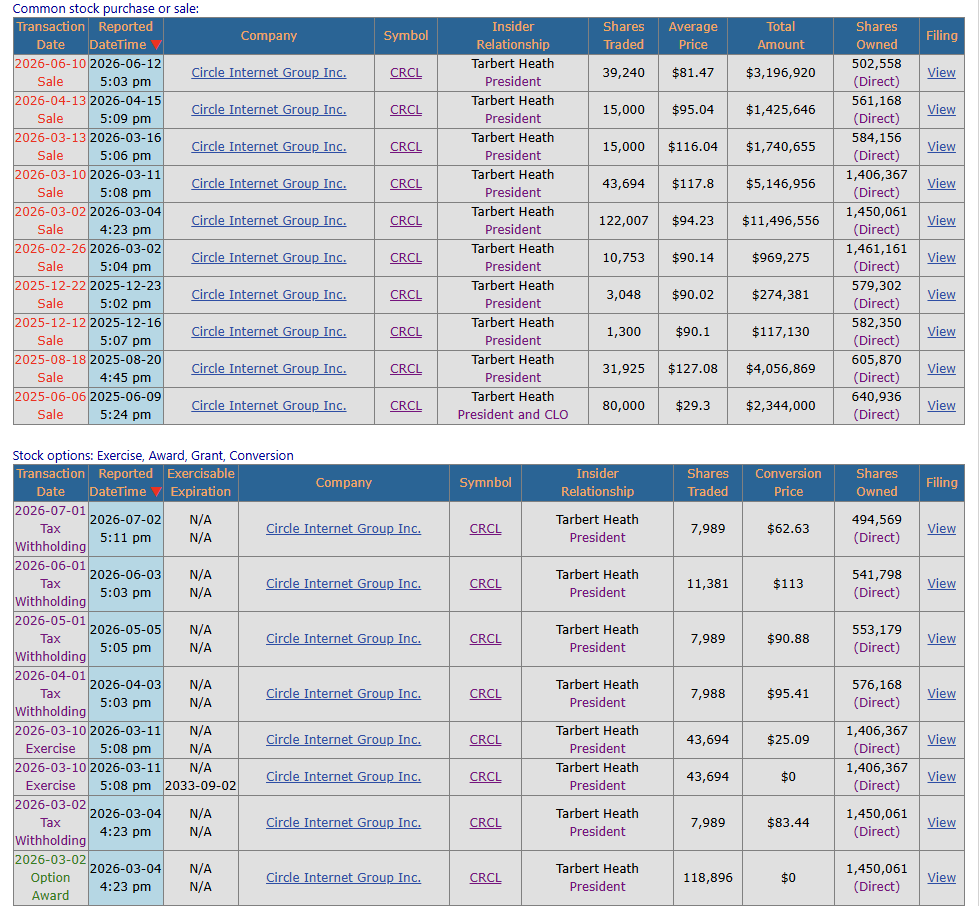This screenshot has width=980, height=906.
Task: Click the CRCL symbol in the 2026-03-13 sale row
Action: coord(406,146)
